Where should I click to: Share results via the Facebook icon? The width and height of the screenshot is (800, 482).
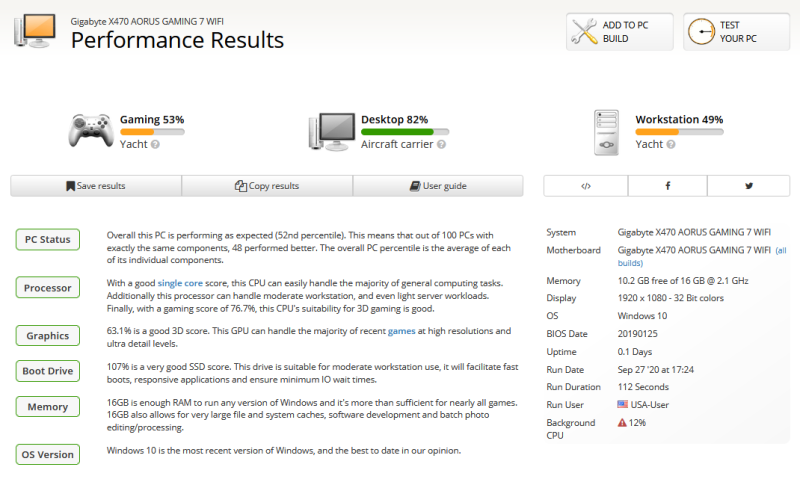[667, 186]
